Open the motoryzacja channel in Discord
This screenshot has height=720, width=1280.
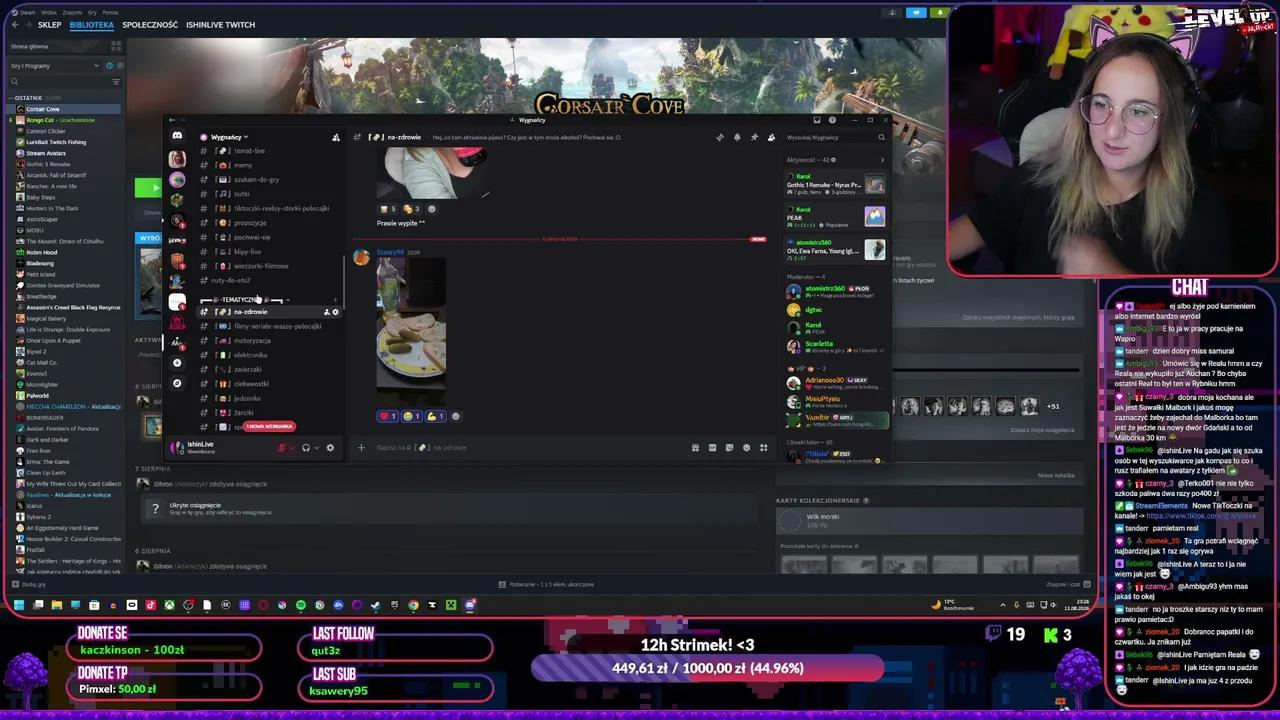tap(252, 341)
